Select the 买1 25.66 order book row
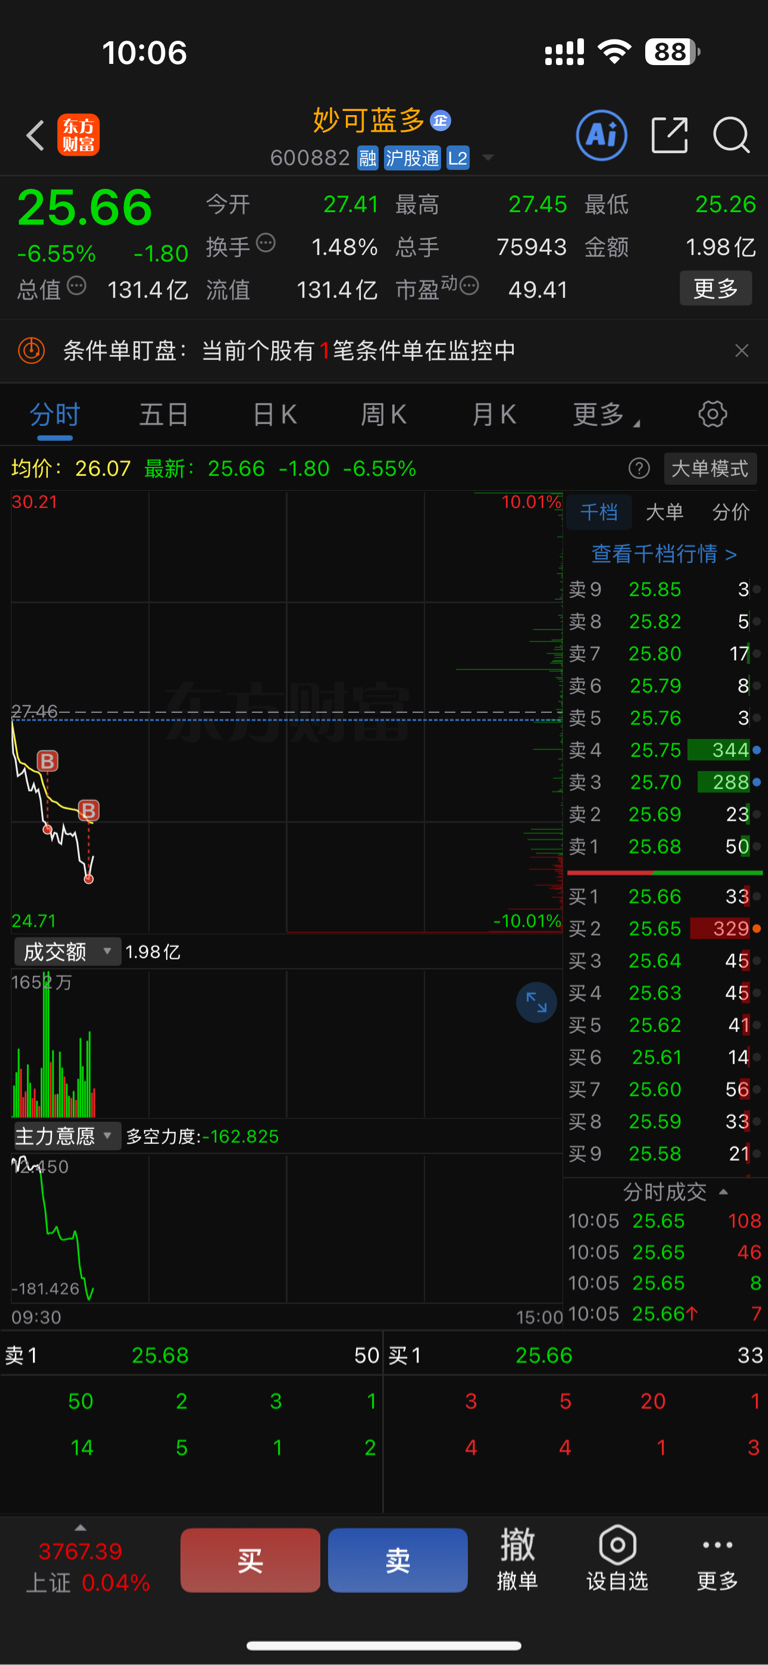 pyautogui.click(x=664, y=896)
